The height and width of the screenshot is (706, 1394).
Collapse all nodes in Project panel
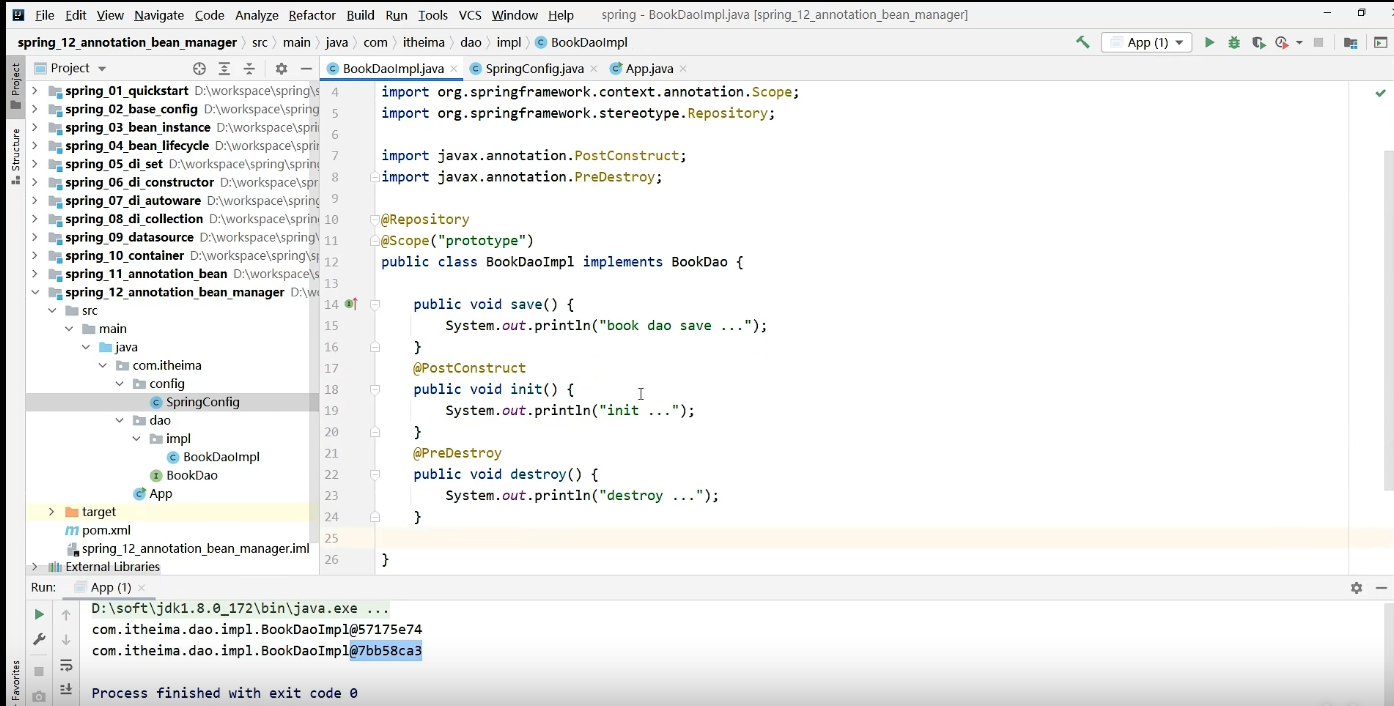[250, 68]
